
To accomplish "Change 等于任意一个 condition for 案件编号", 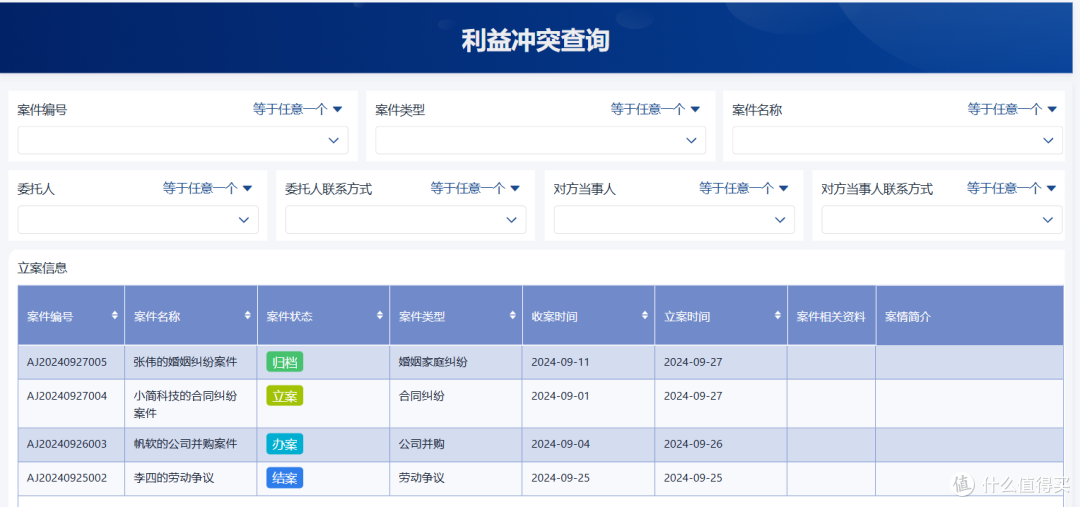I will 298,109.
